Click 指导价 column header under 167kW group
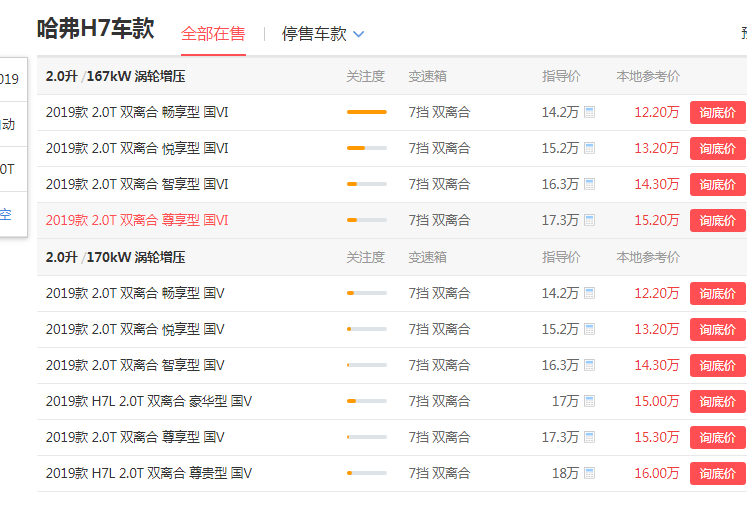 [561, 76]
